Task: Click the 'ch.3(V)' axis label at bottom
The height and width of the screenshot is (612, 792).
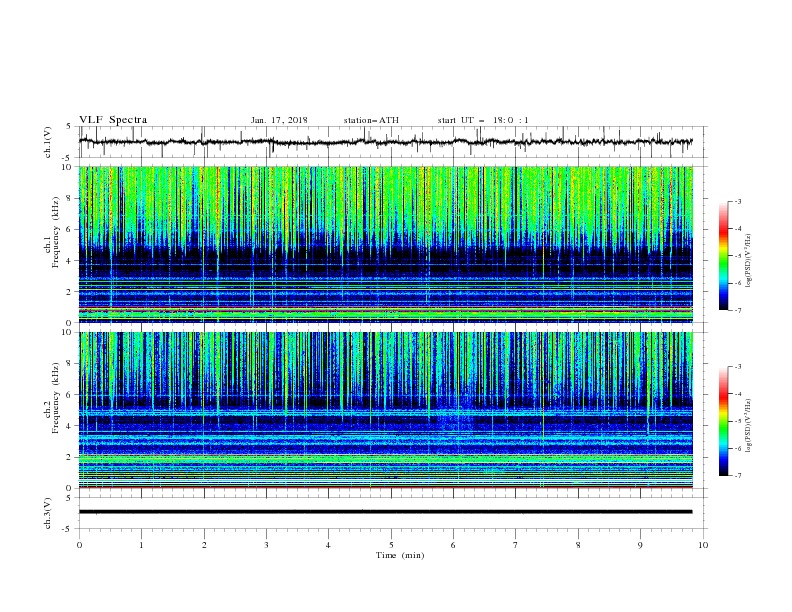Action: [48, 513]
